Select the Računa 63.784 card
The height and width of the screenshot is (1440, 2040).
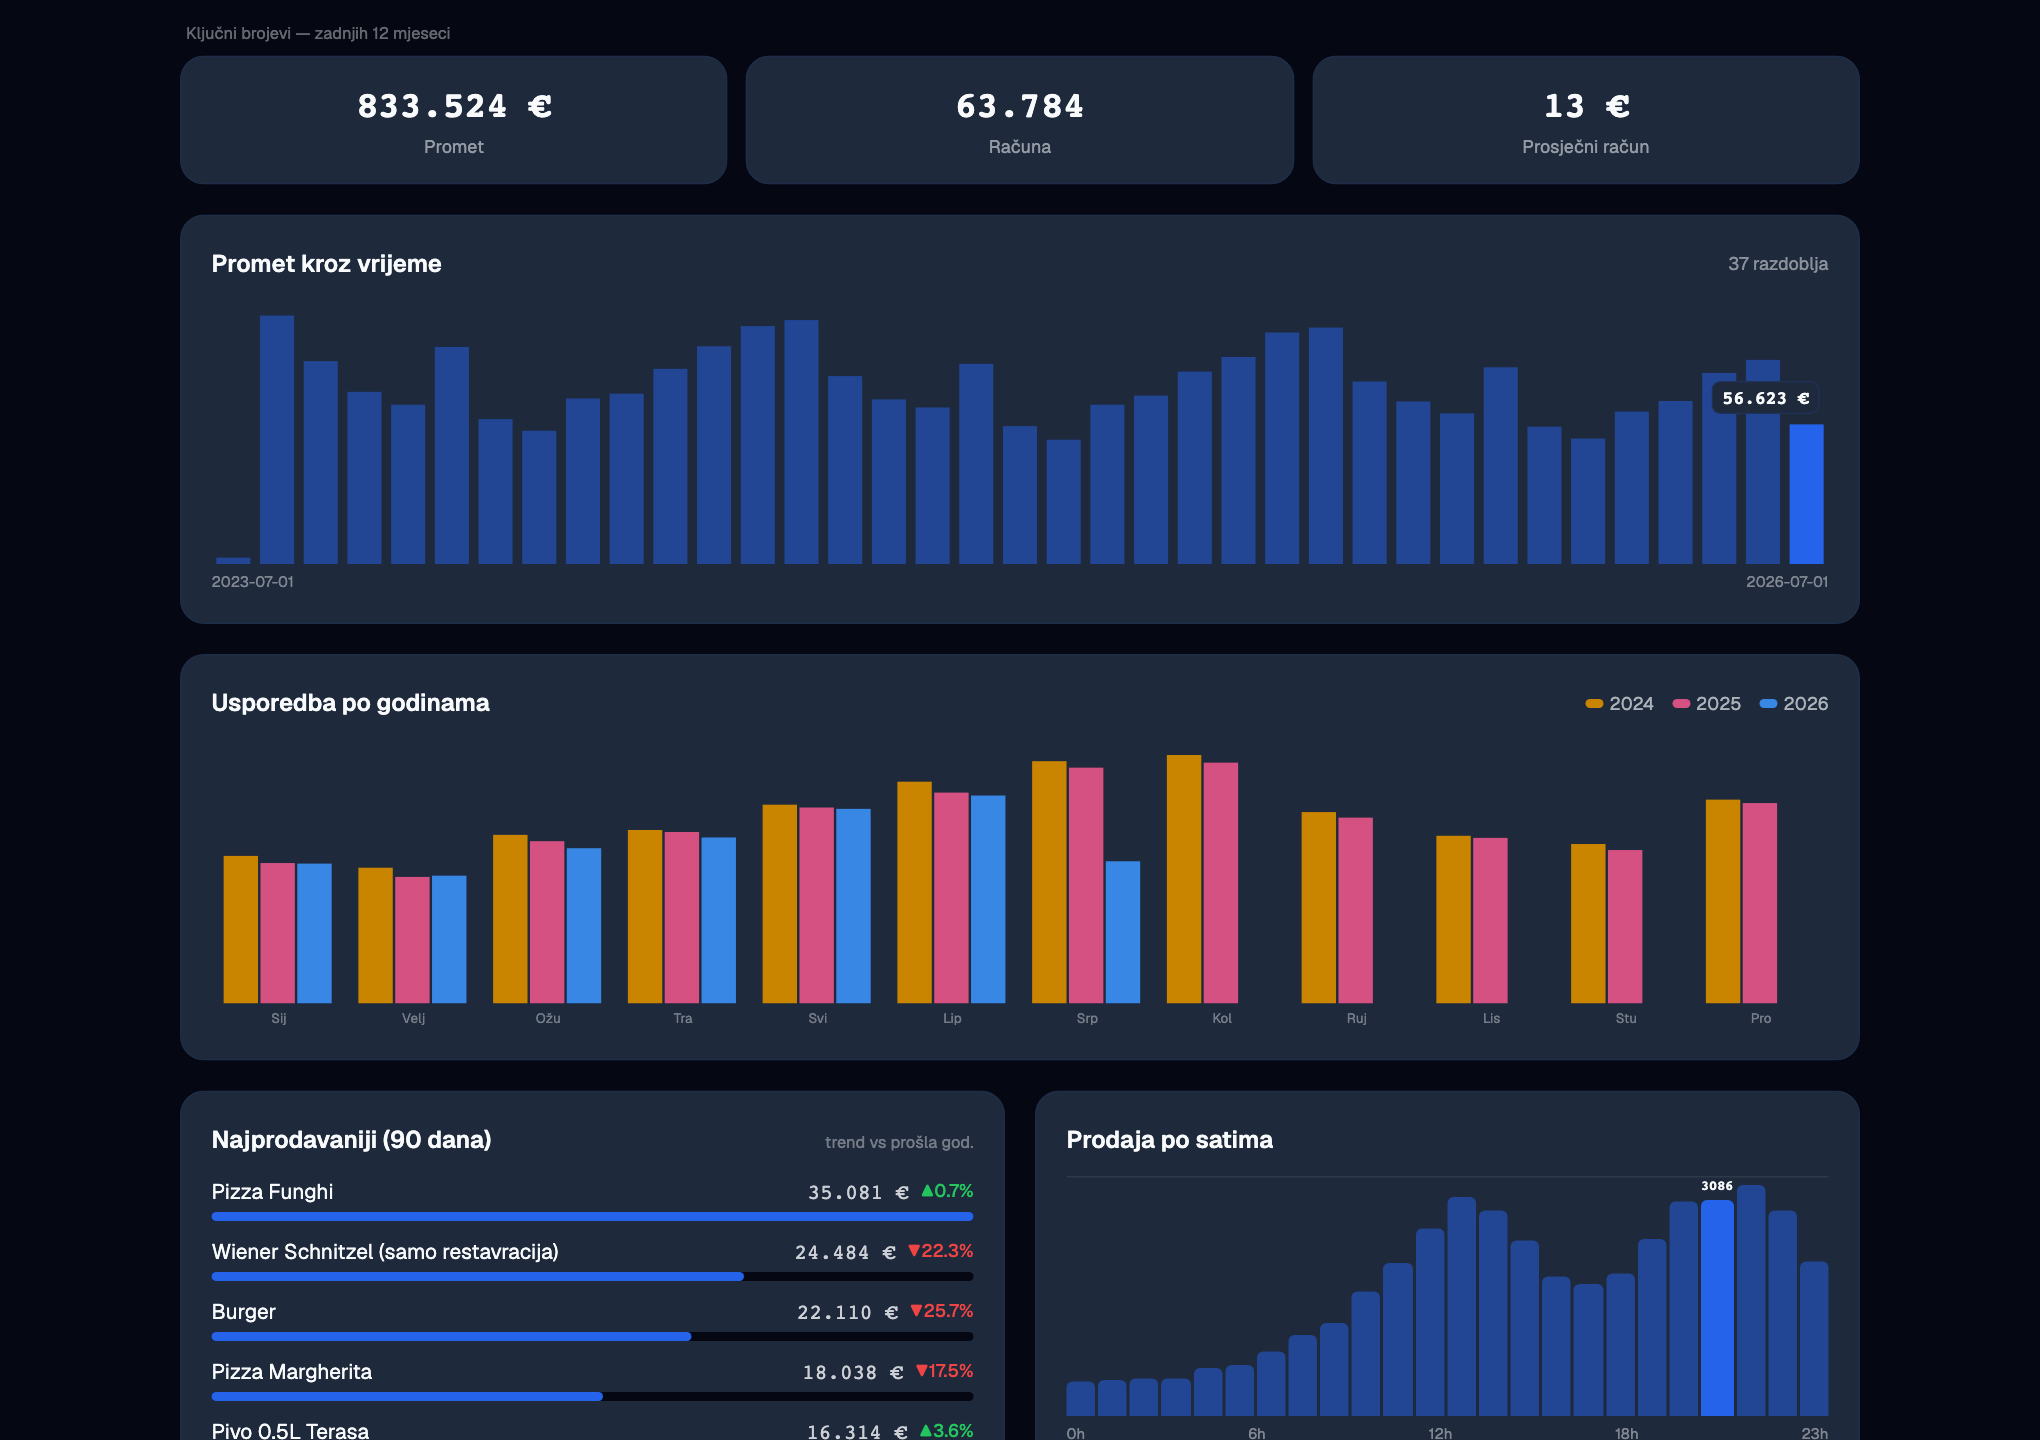click(1020, 120)
